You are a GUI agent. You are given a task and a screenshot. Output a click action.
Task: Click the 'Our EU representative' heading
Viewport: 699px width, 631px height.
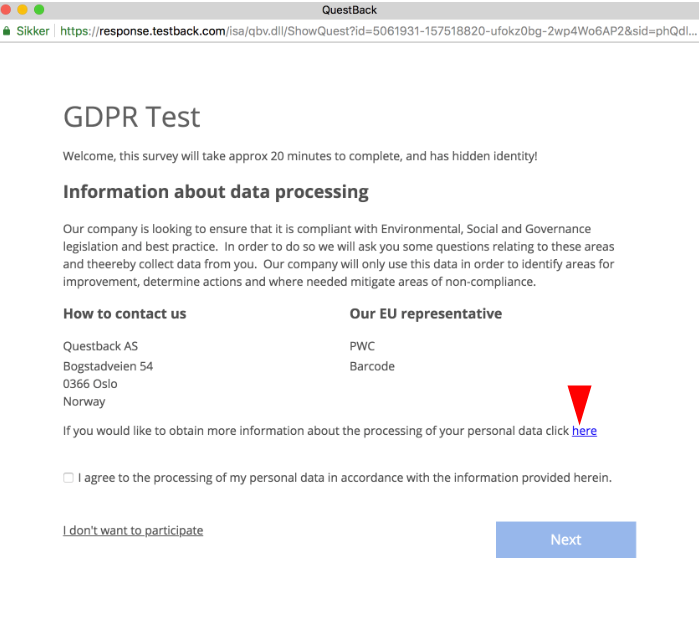coord(426,313)
